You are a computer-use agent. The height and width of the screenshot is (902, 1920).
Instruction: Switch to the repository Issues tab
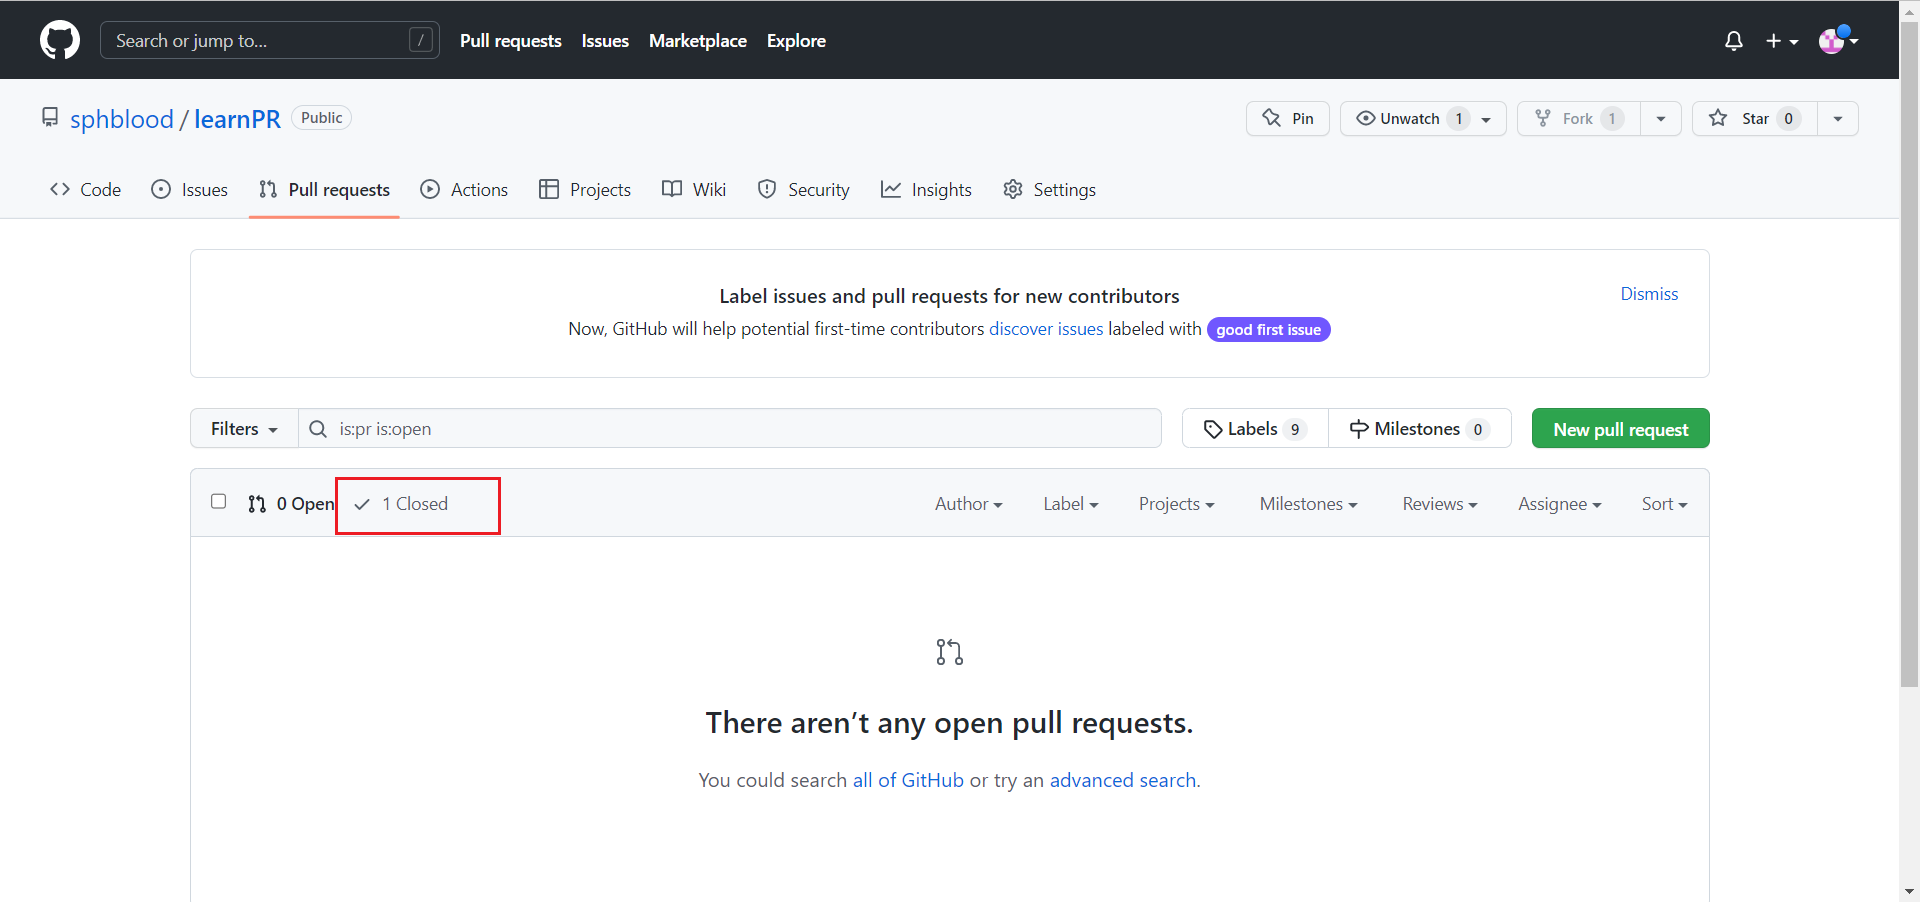(190, 189)
